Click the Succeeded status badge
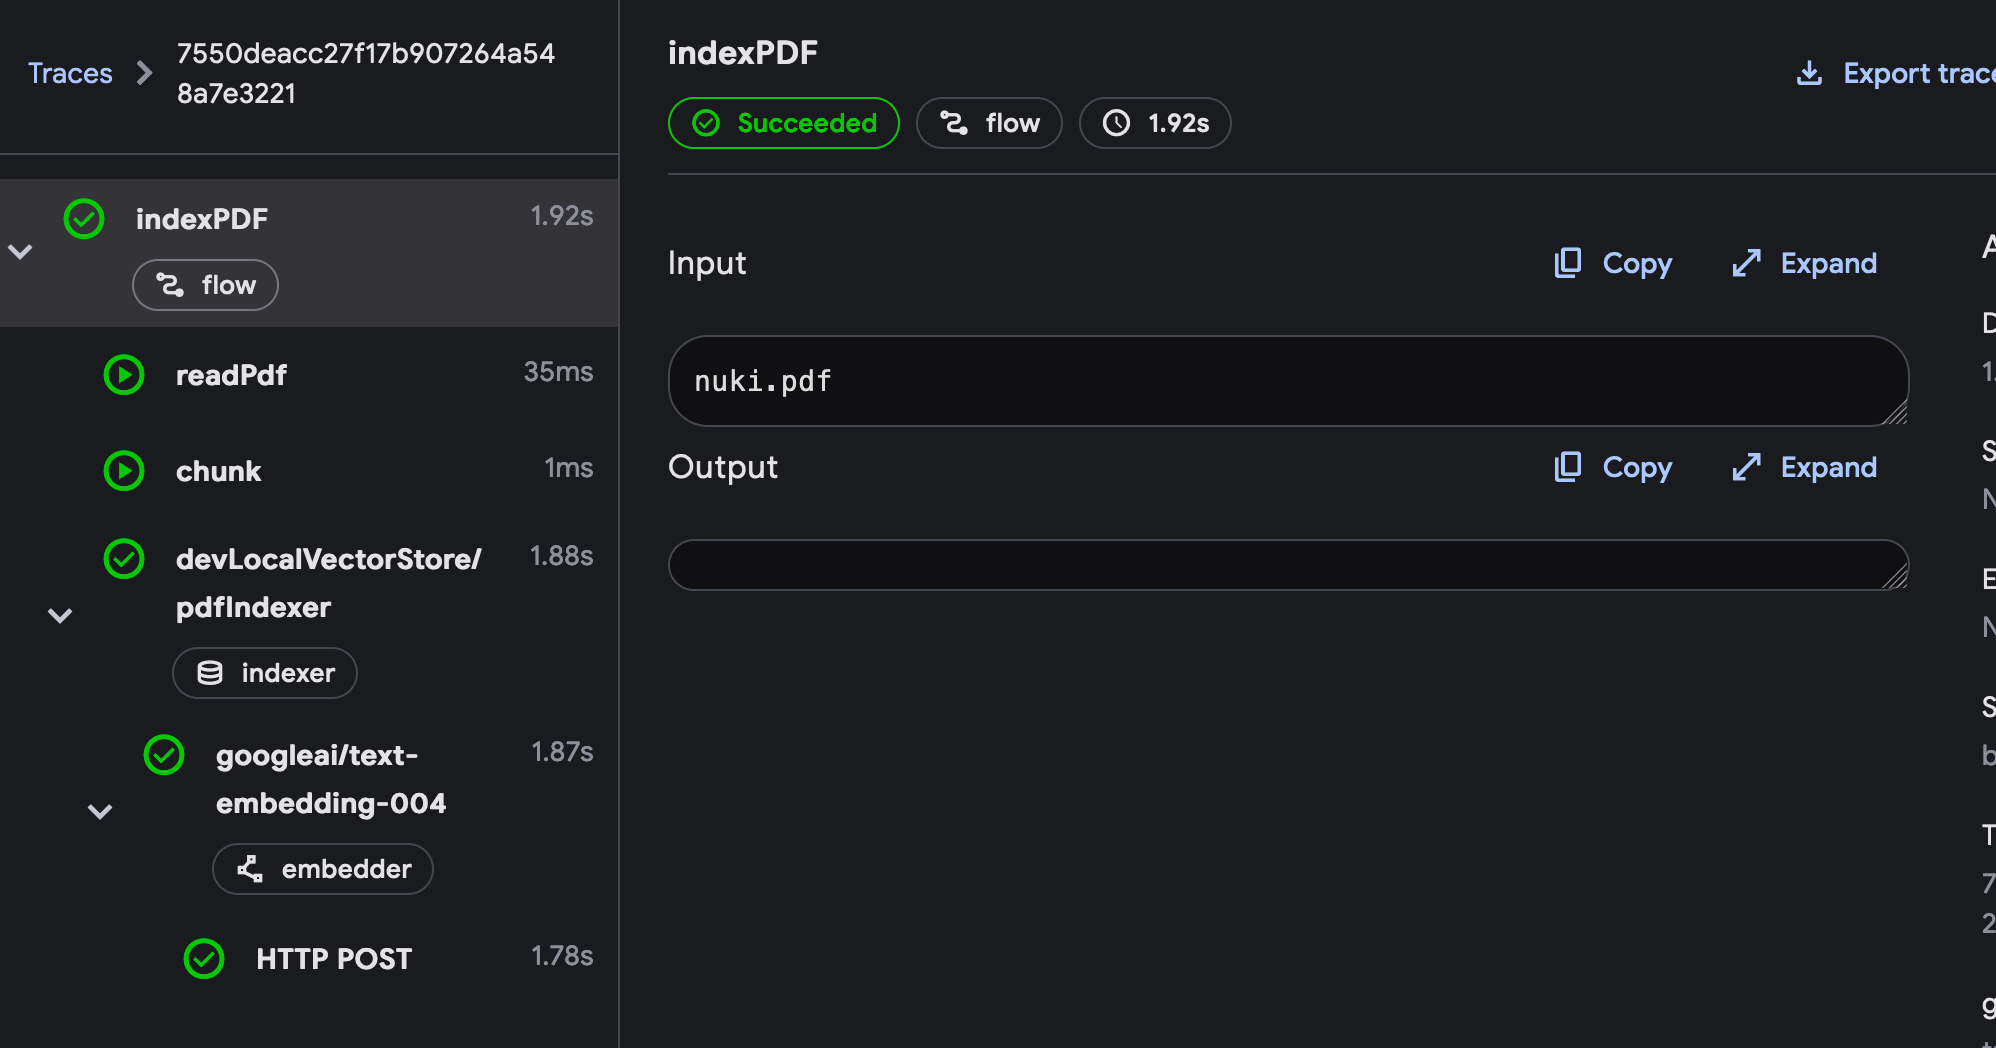 pos(783,123)
